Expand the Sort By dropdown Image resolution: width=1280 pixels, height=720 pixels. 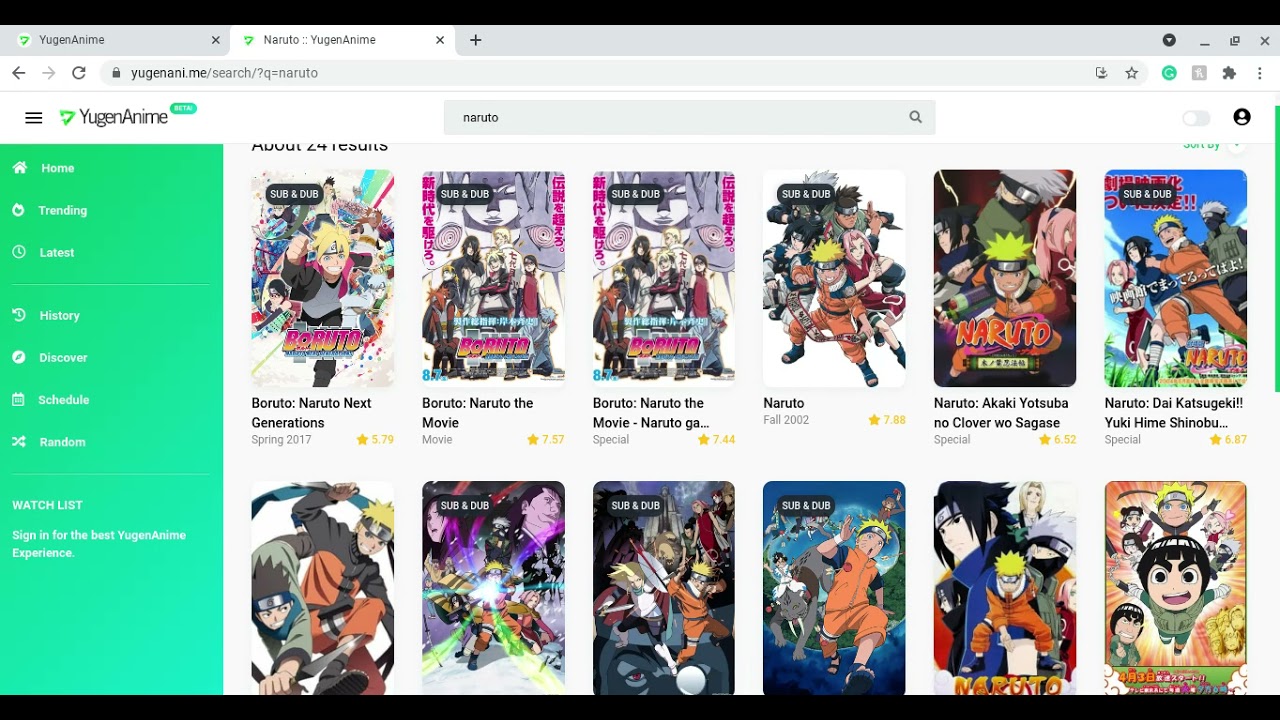point(1214,145)
